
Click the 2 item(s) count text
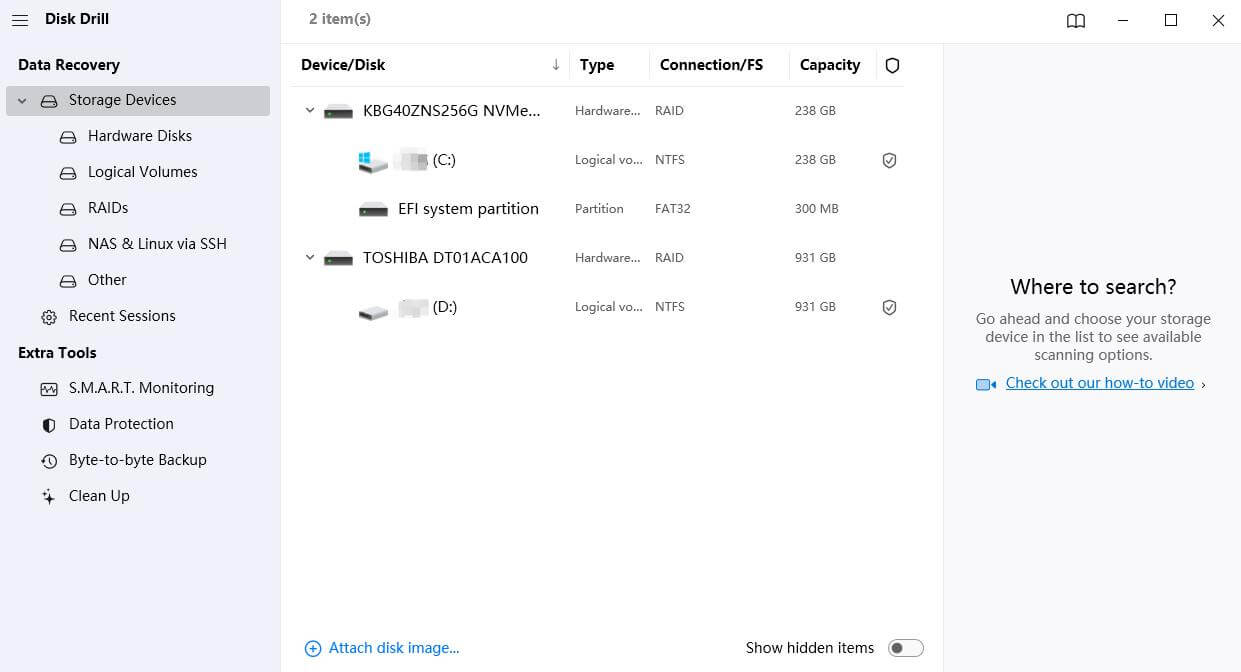coord(340,19)
